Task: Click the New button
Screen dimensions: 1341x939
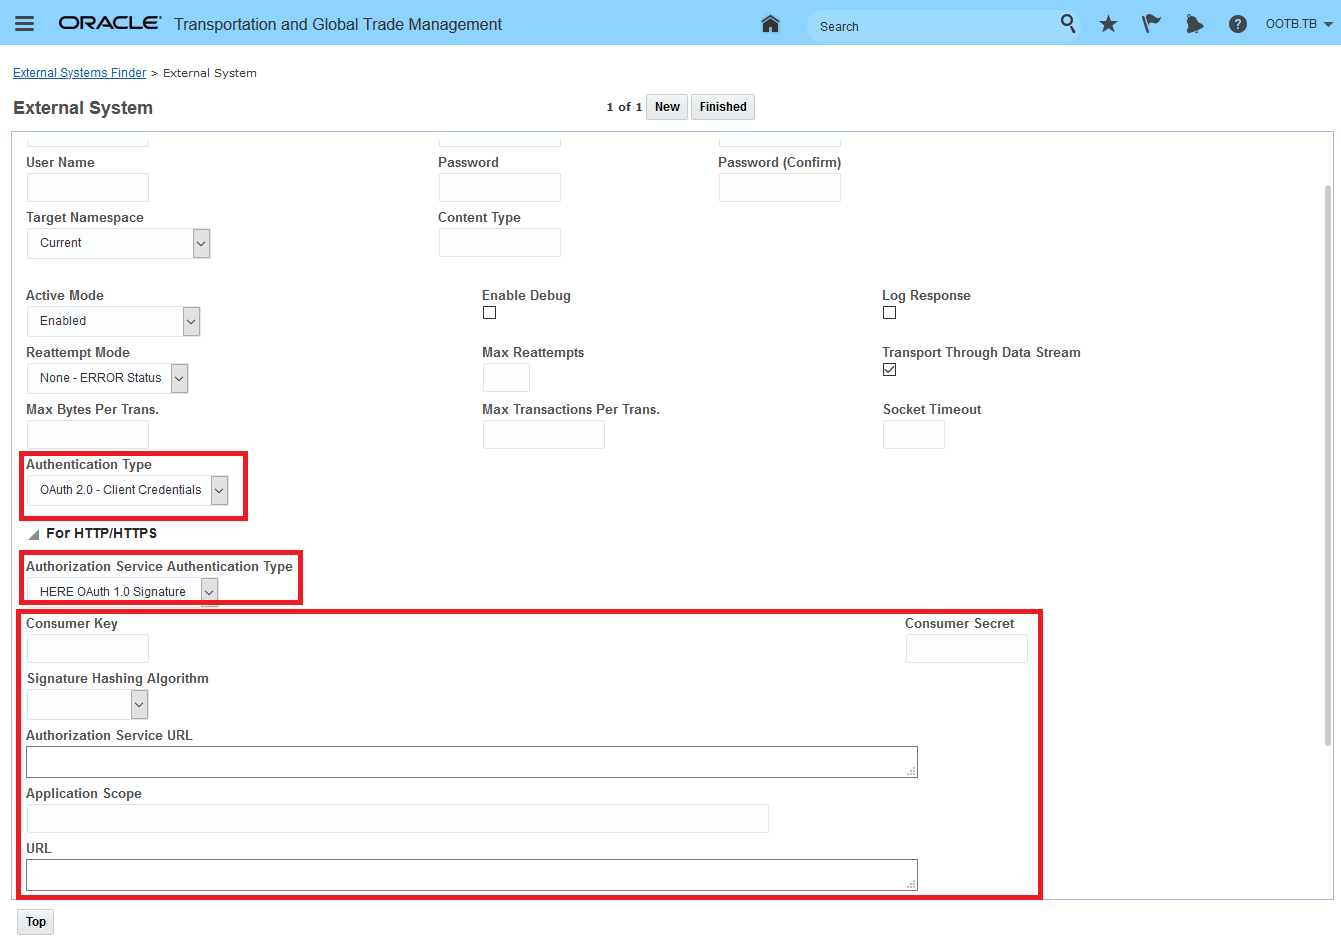Action: (x=667, y=107)
